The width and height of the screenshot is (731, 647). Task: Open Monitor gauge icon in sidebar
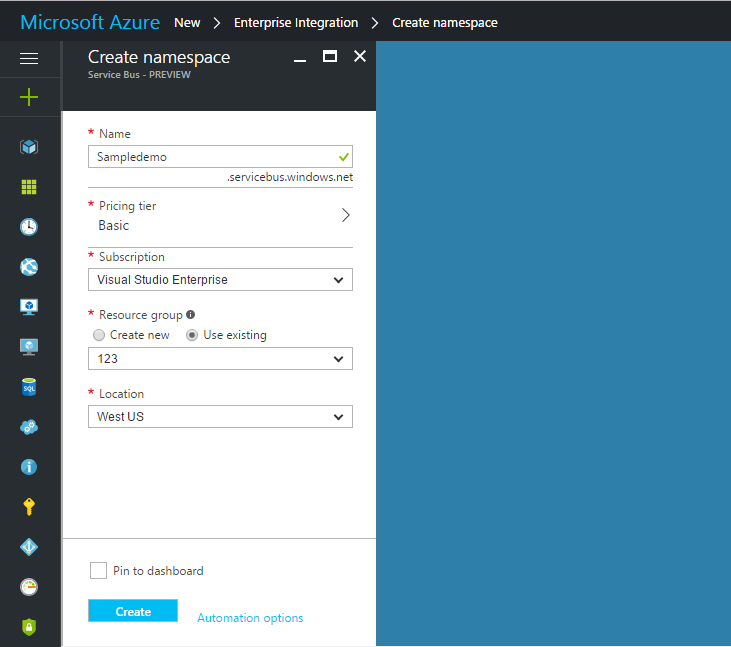point(29,587)
